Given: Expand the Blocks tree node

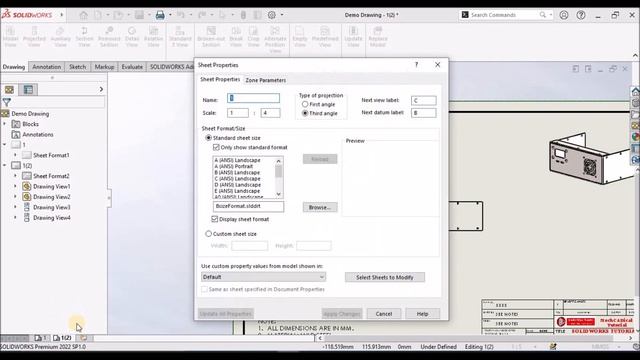Looking at the screenshot, I should (5, 124).
